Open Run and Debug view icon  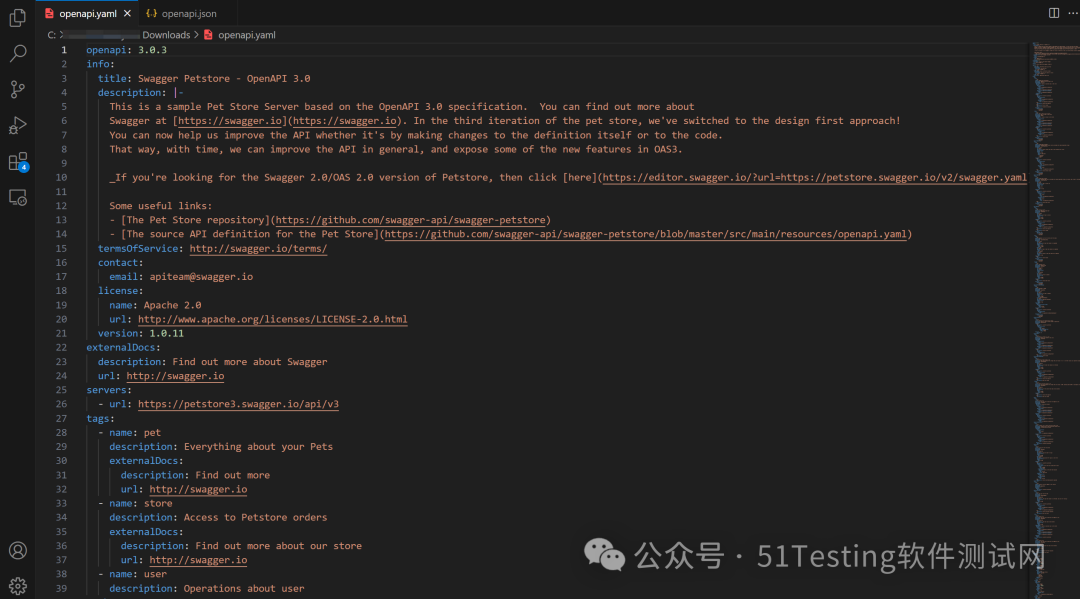coord(18,125)
